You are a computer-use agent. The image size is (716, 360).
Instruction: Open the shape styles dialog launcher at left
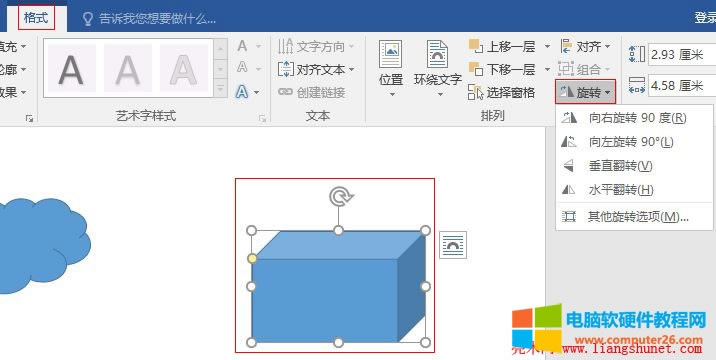pyautogui.click(x=30, y=118)
